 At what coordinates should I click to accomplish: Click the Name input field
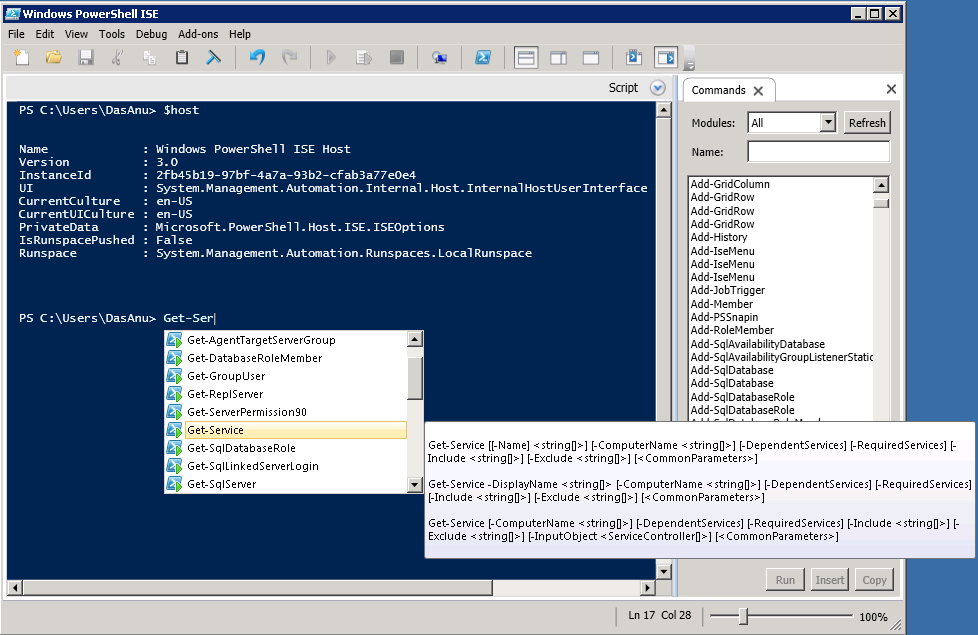coord(818,152)
